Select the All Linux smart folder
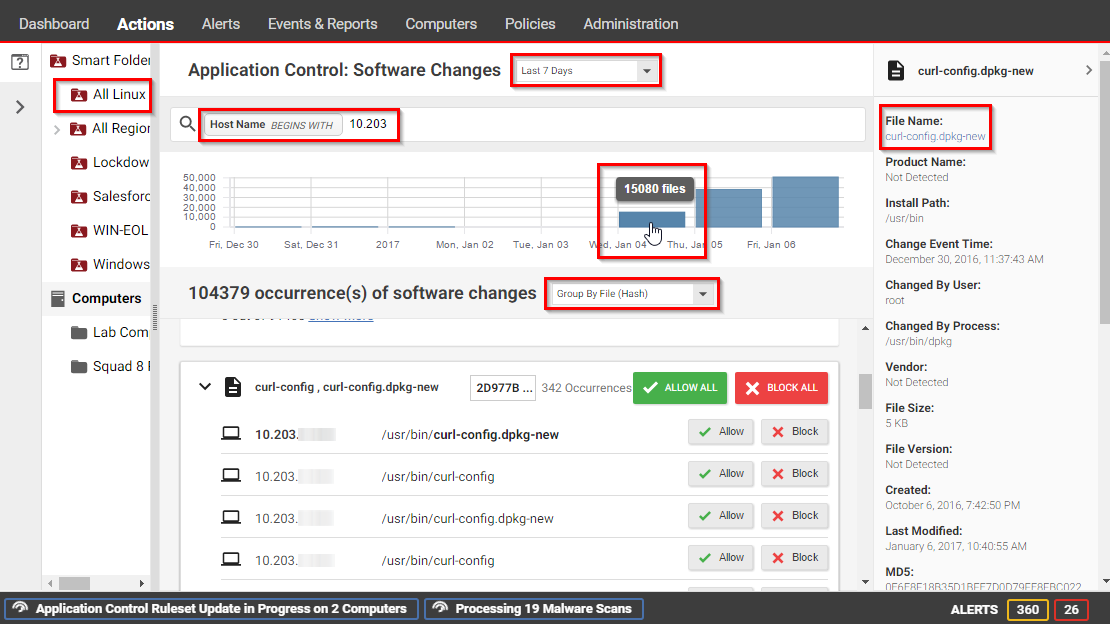This screenshot has width=1110, height=624. (x=118, y=95)
